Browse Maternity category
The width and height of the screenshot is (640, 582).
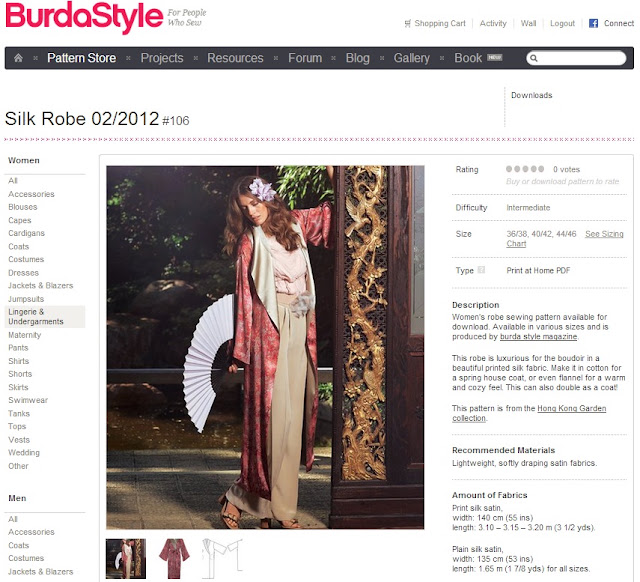(x=24, y=335)
